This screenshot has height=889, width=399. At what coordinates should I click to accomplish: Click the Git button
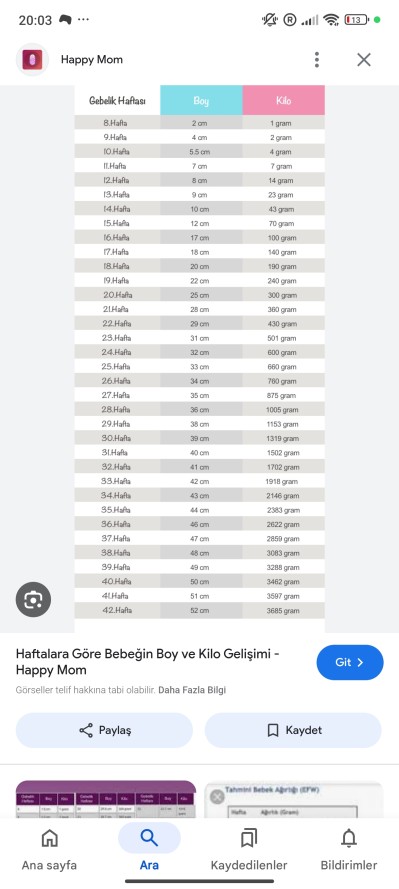click(x=350, y=662)
